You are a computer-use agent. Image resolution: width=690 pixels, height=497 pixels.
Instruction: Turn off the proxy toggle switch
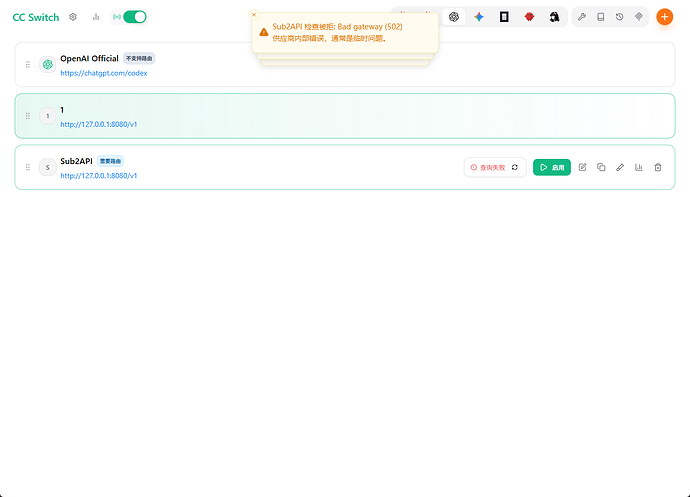click(135, 17)
